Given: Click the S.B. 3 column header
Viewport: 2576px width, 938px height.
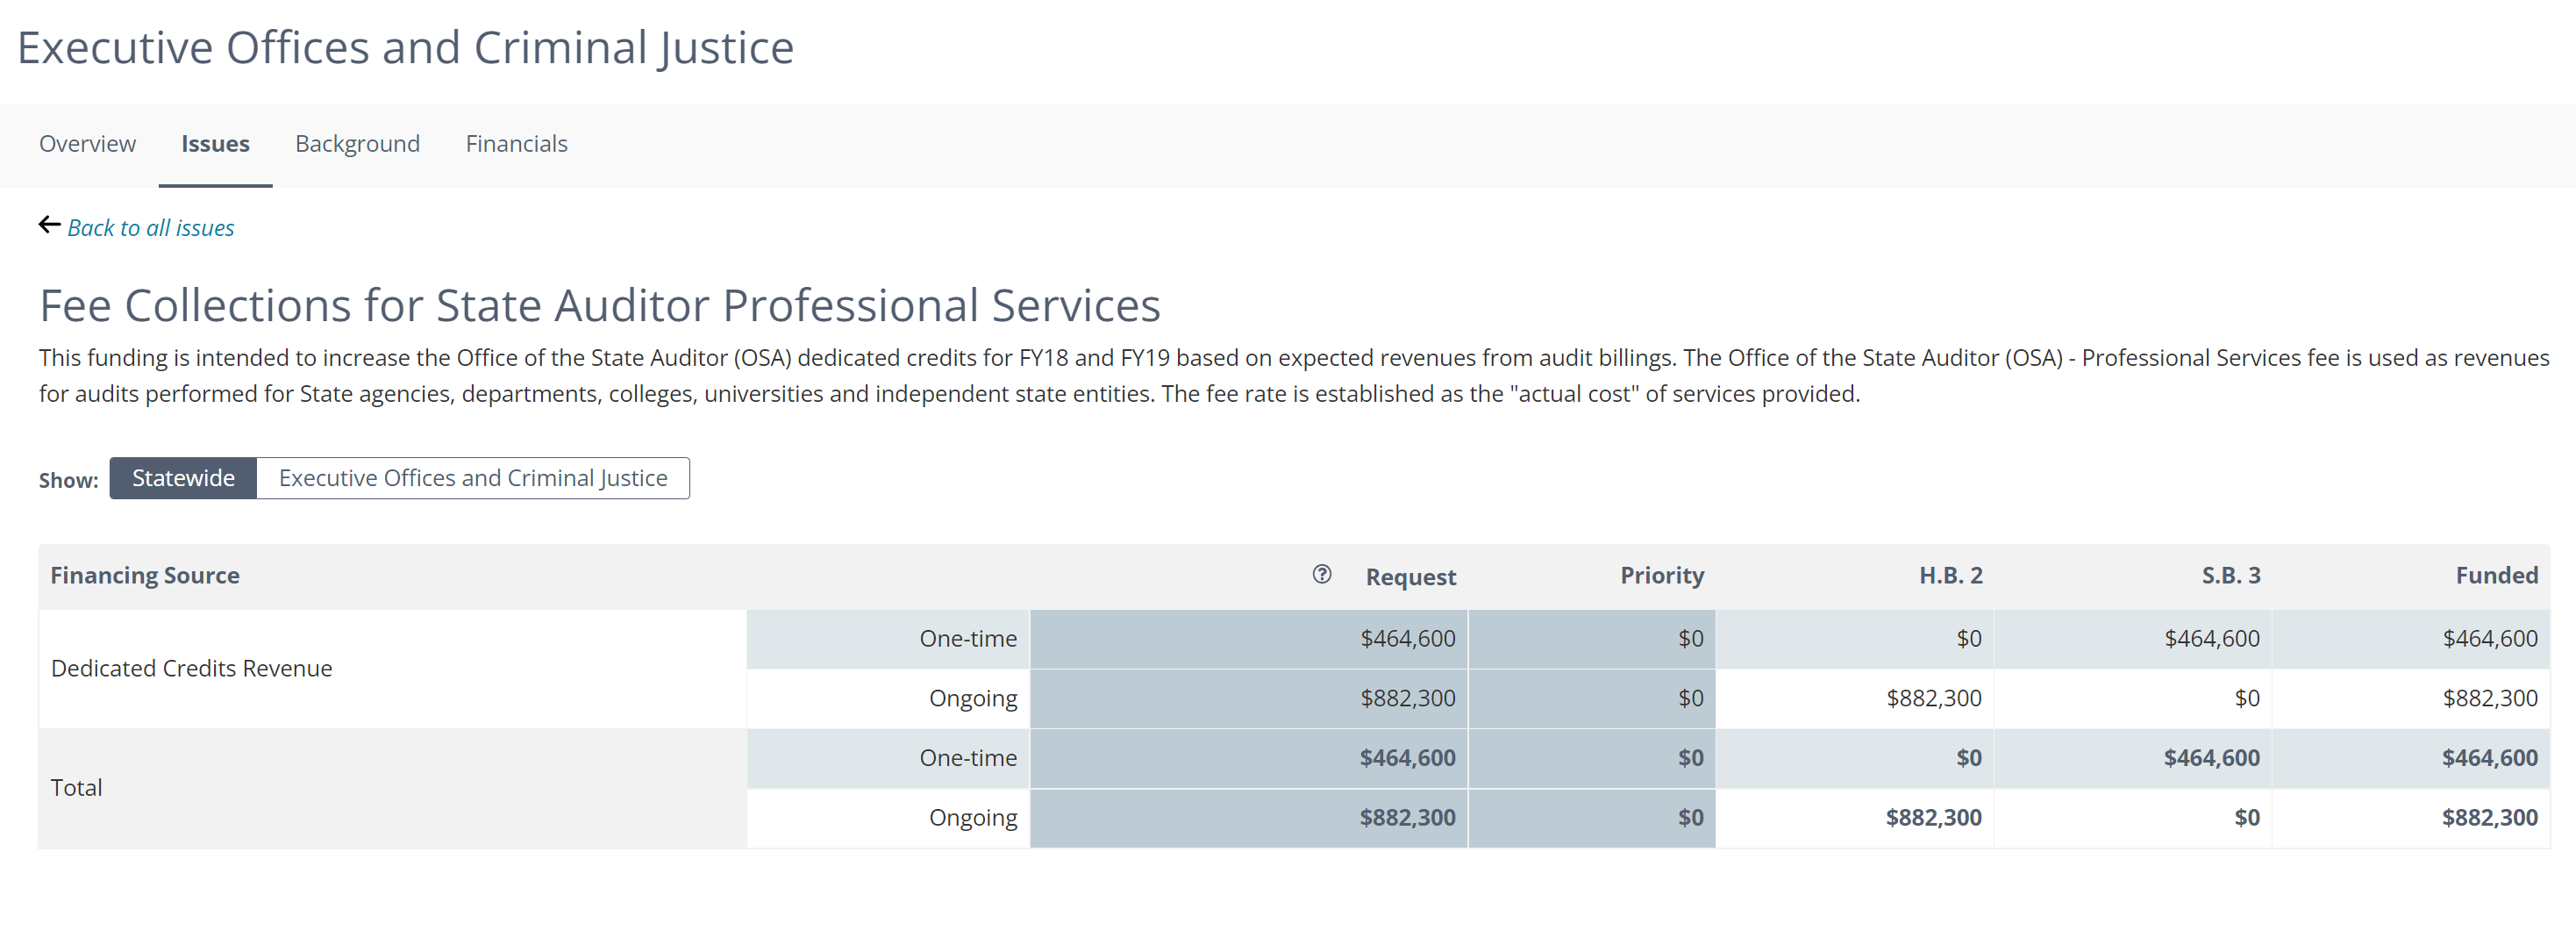Looking at the screenshot, I should point(2230,575).
